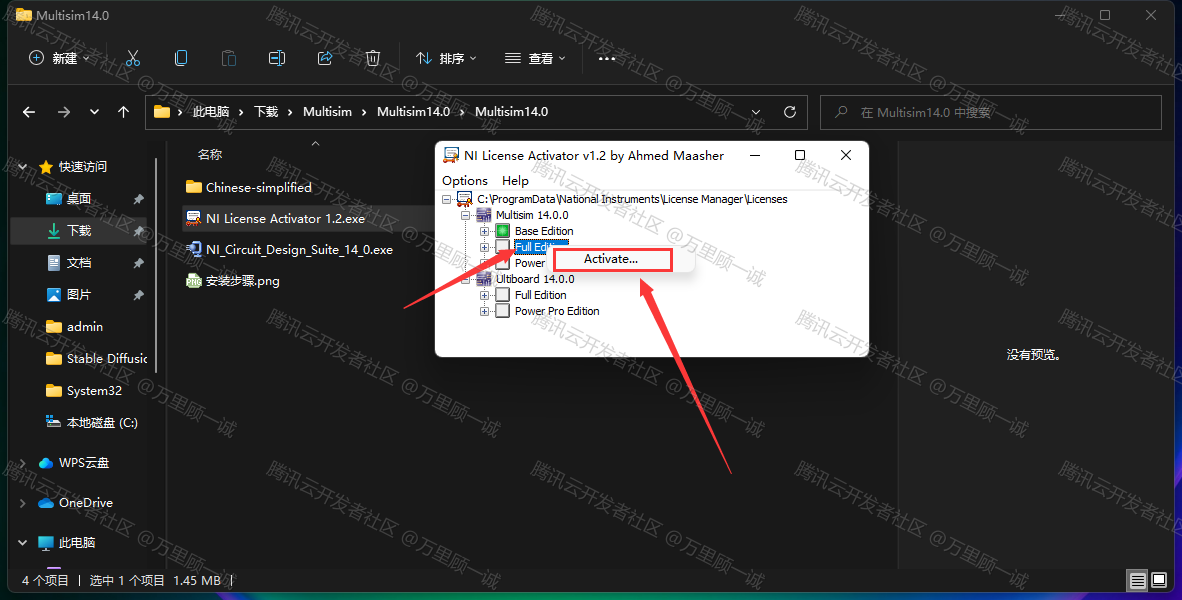1182x600 pixels.
Task: Go up one folder level with the up arrow
Action: pos(123,112)
